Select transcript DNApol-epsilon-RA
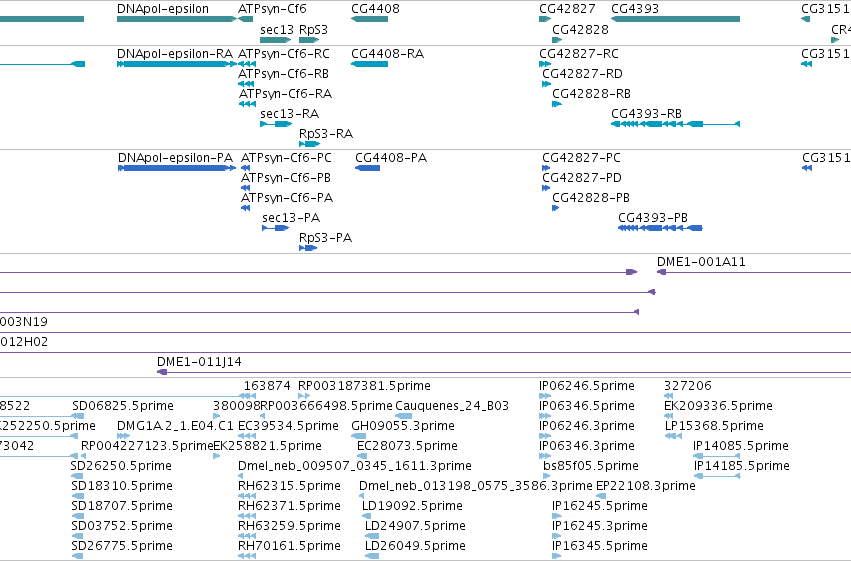851x561 pixels. pos(177,64)
